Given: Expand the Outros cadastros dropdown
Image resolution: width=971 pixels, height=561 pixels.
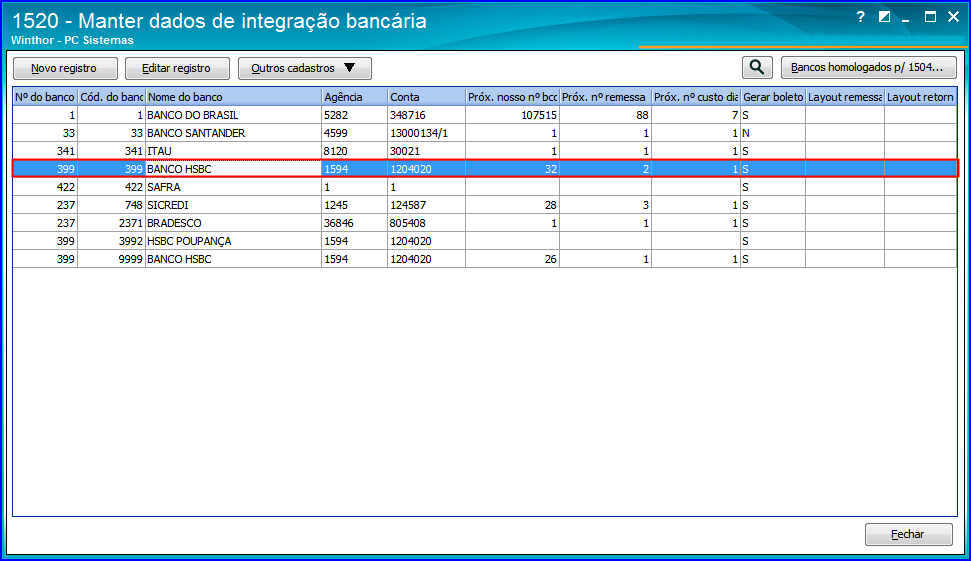Looking at the screenshot, I should (x=305, y=68).
